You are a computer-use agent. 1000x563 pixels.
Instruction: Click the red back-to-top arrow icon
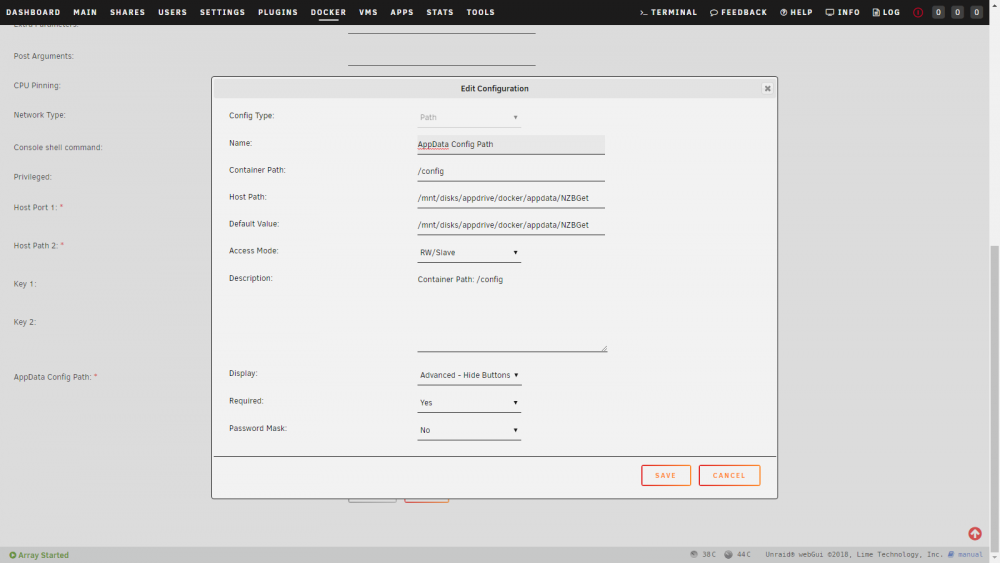click(x=974, y=534)
